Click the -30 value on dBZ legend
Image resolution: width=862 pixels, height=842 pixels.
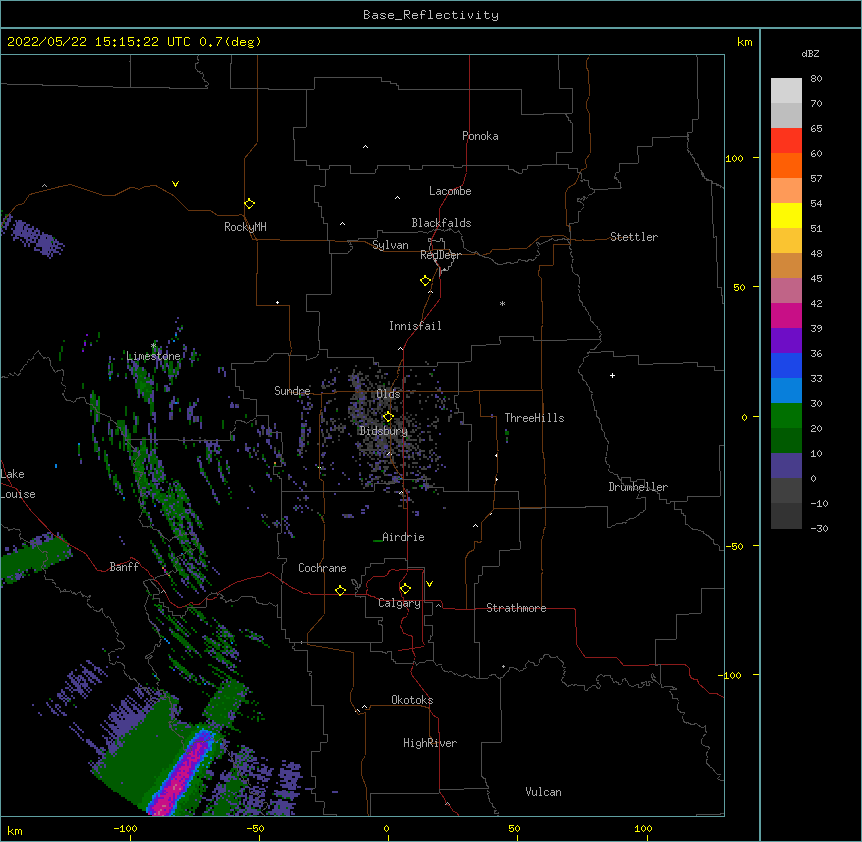coord(819,528)
